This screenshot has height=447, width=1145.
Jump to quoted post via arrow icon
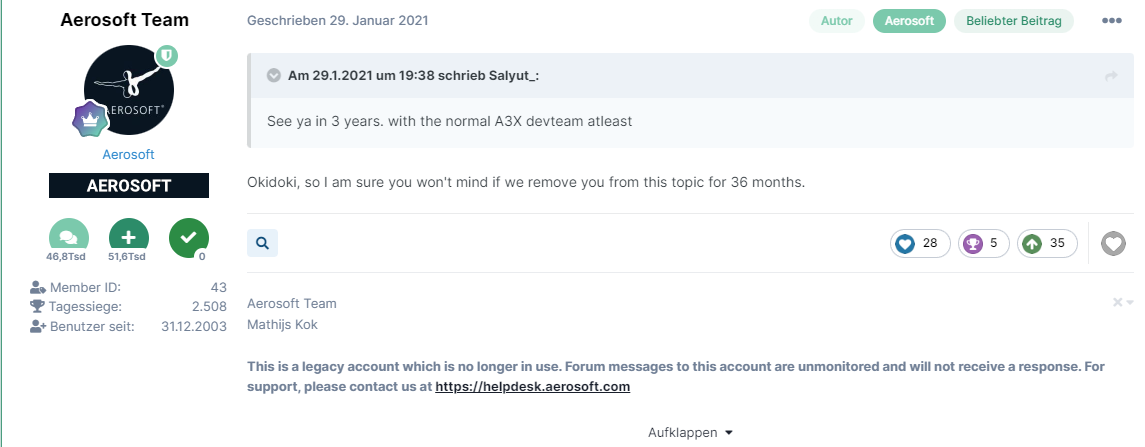[x=1110, y=76]
